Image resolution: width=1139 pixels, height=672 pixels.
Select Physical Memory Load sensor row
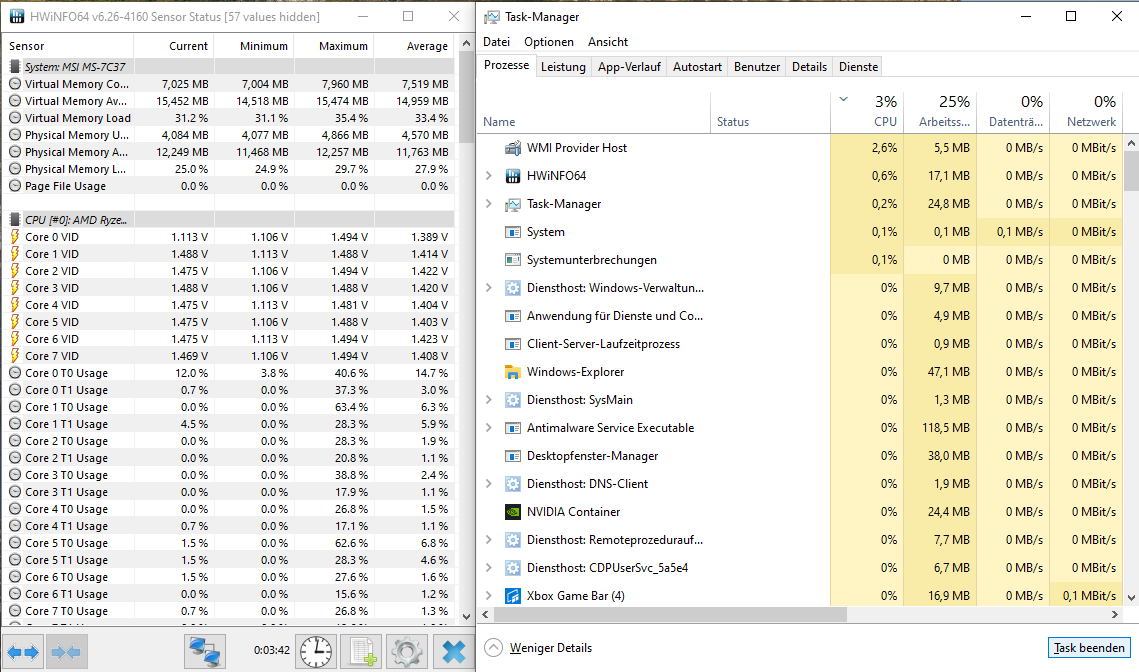point(228,169)
